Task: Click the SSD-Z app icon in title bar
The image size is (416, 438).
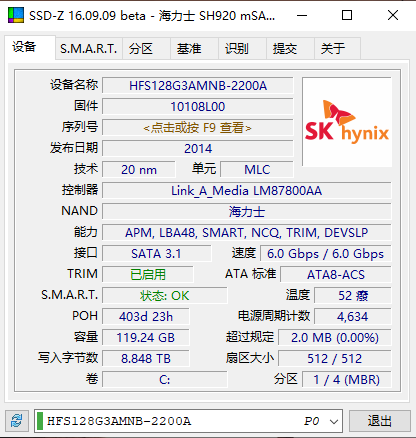Action: click(16, 15)
